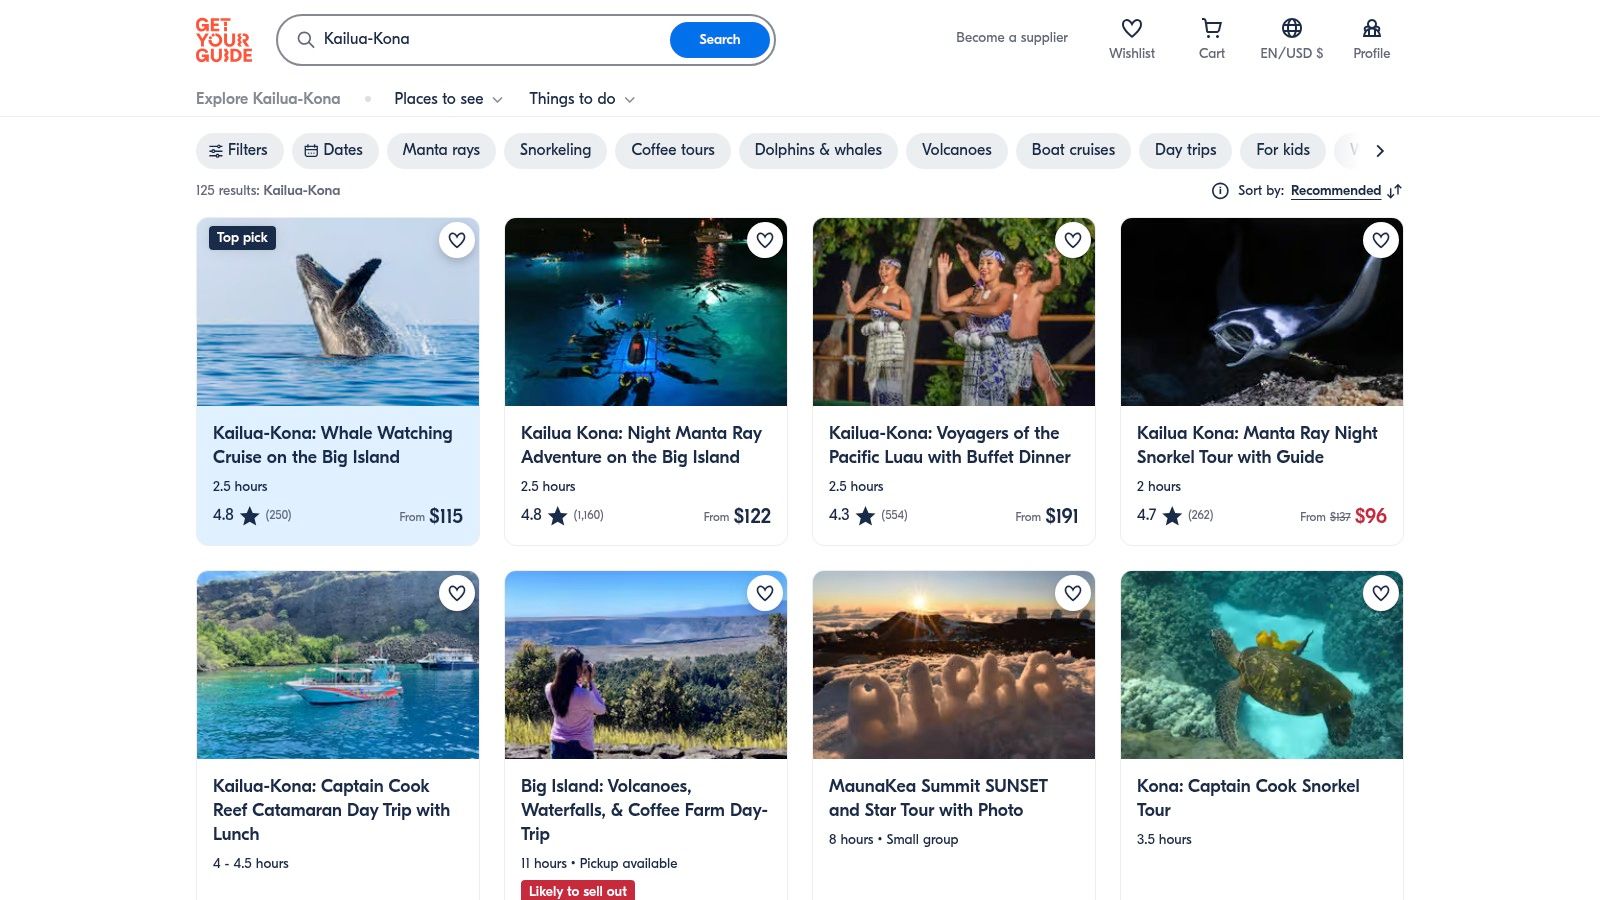This screenshot has height=900, width=1600.
Task: Click the Search button
Action: click(719, 40)
